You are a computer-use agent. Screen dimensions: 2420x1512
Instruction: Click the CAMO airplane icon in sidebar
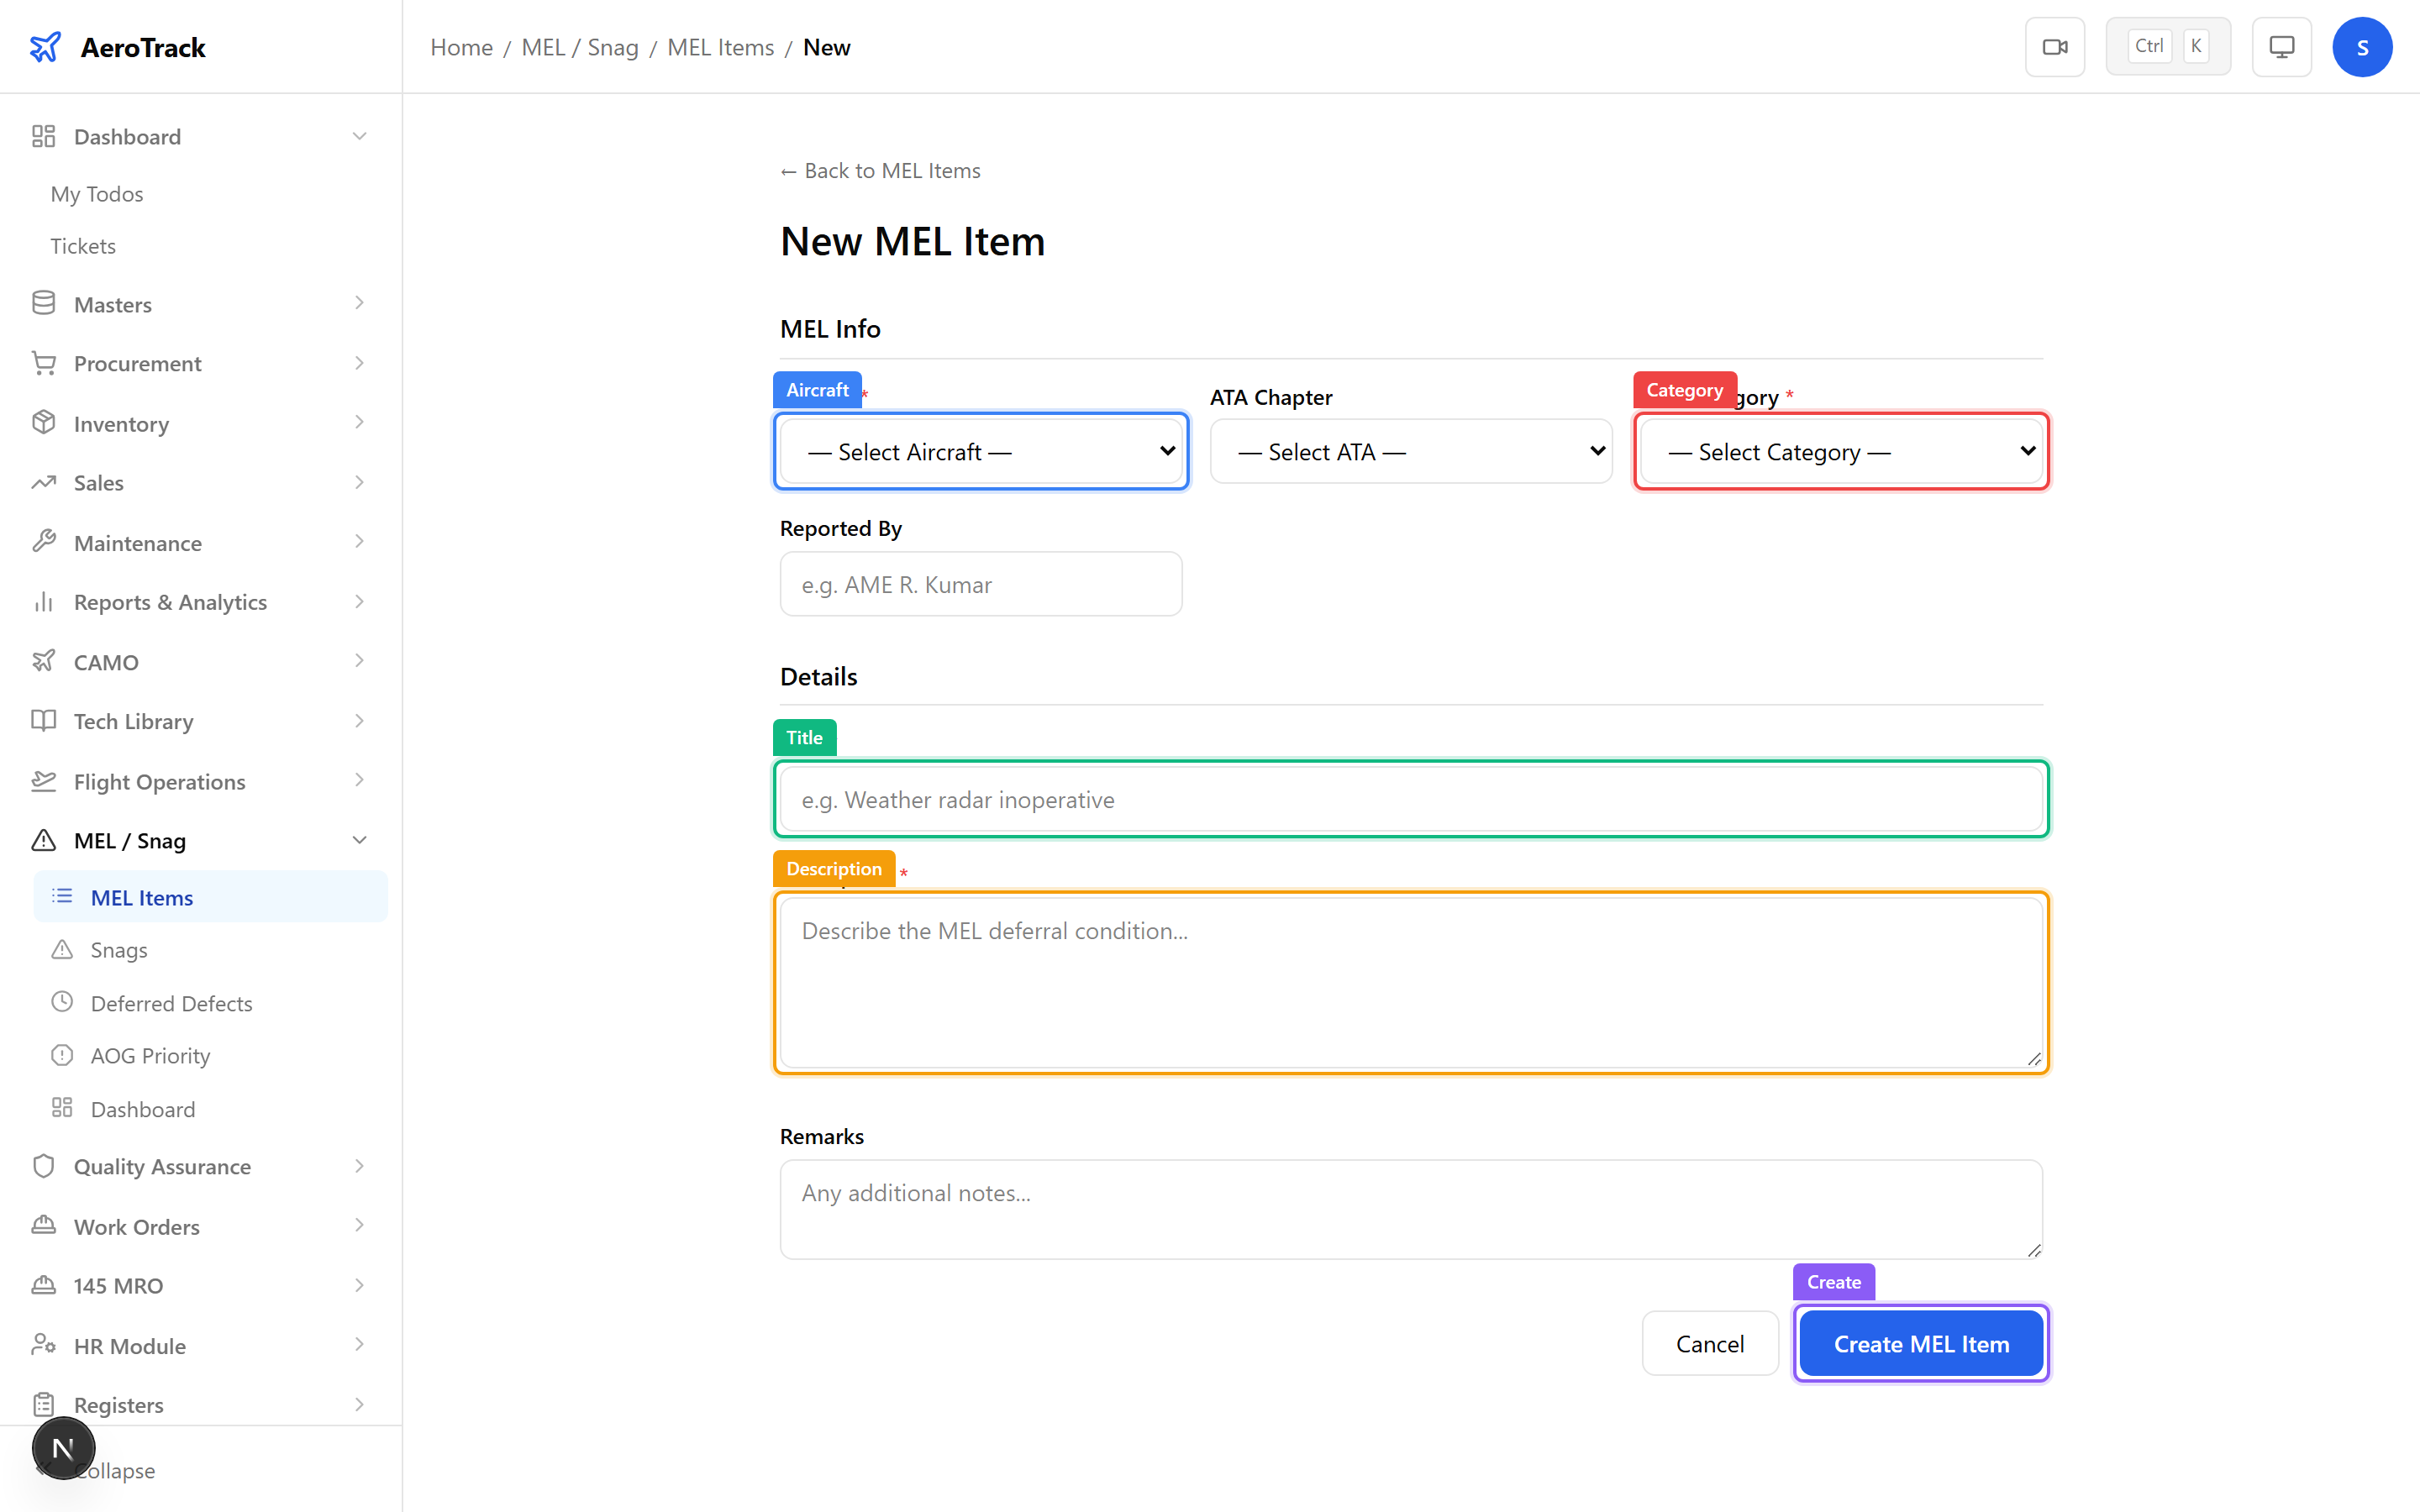click(x=44, y=661)
